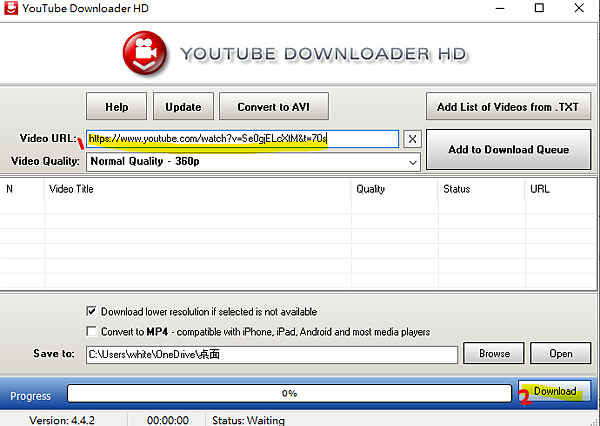Click the 0% progress bar
The image size is (600, 426).
[x=289, y=393]
